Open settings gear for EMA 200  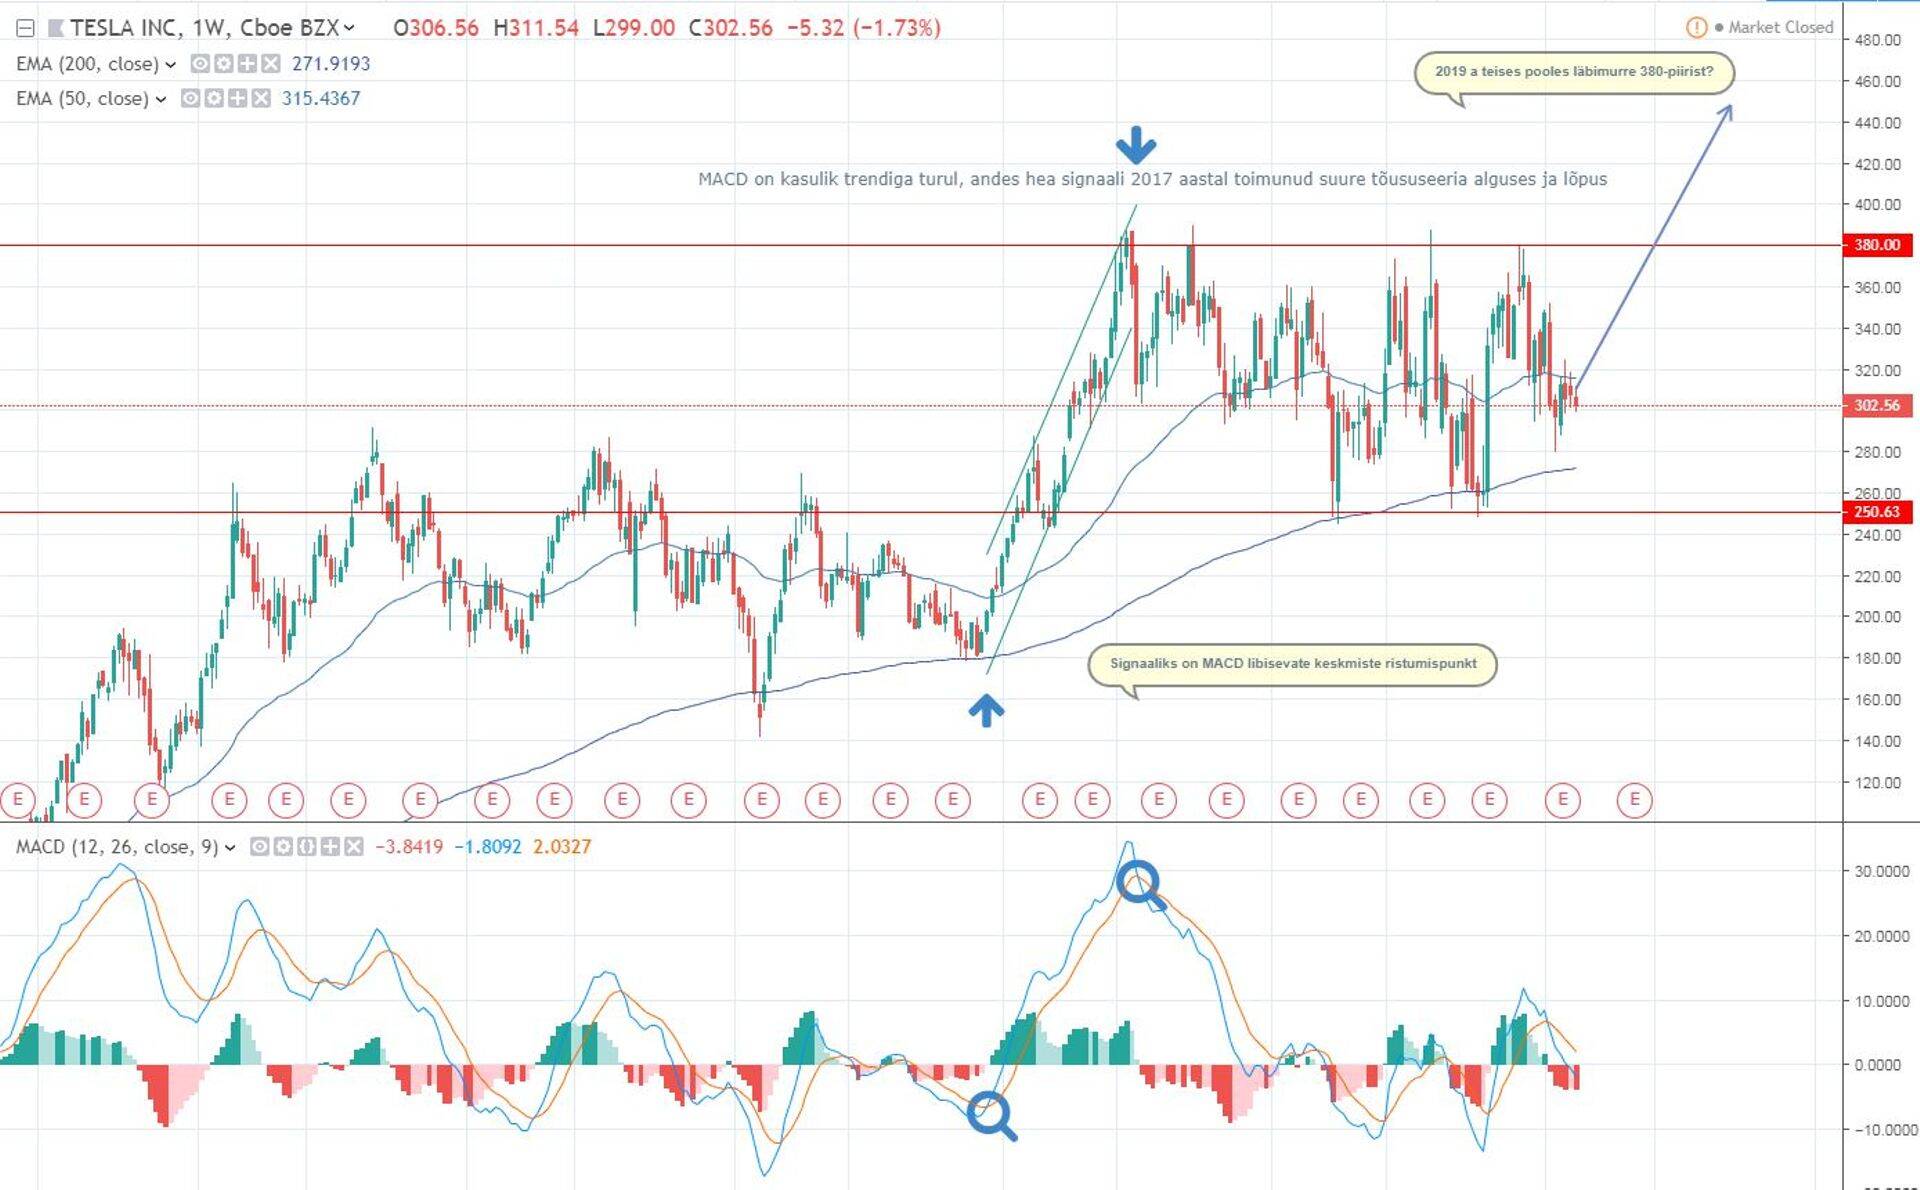(x=223, y=64)
